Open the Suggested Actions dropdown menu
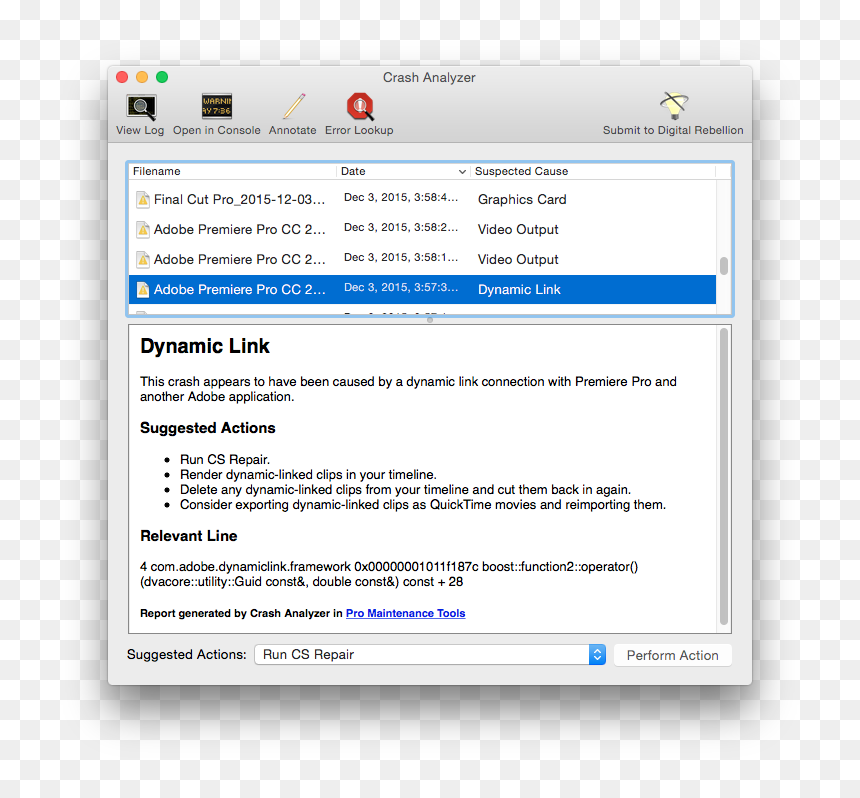Screen dimensions: 860x798 click(430, 655)
